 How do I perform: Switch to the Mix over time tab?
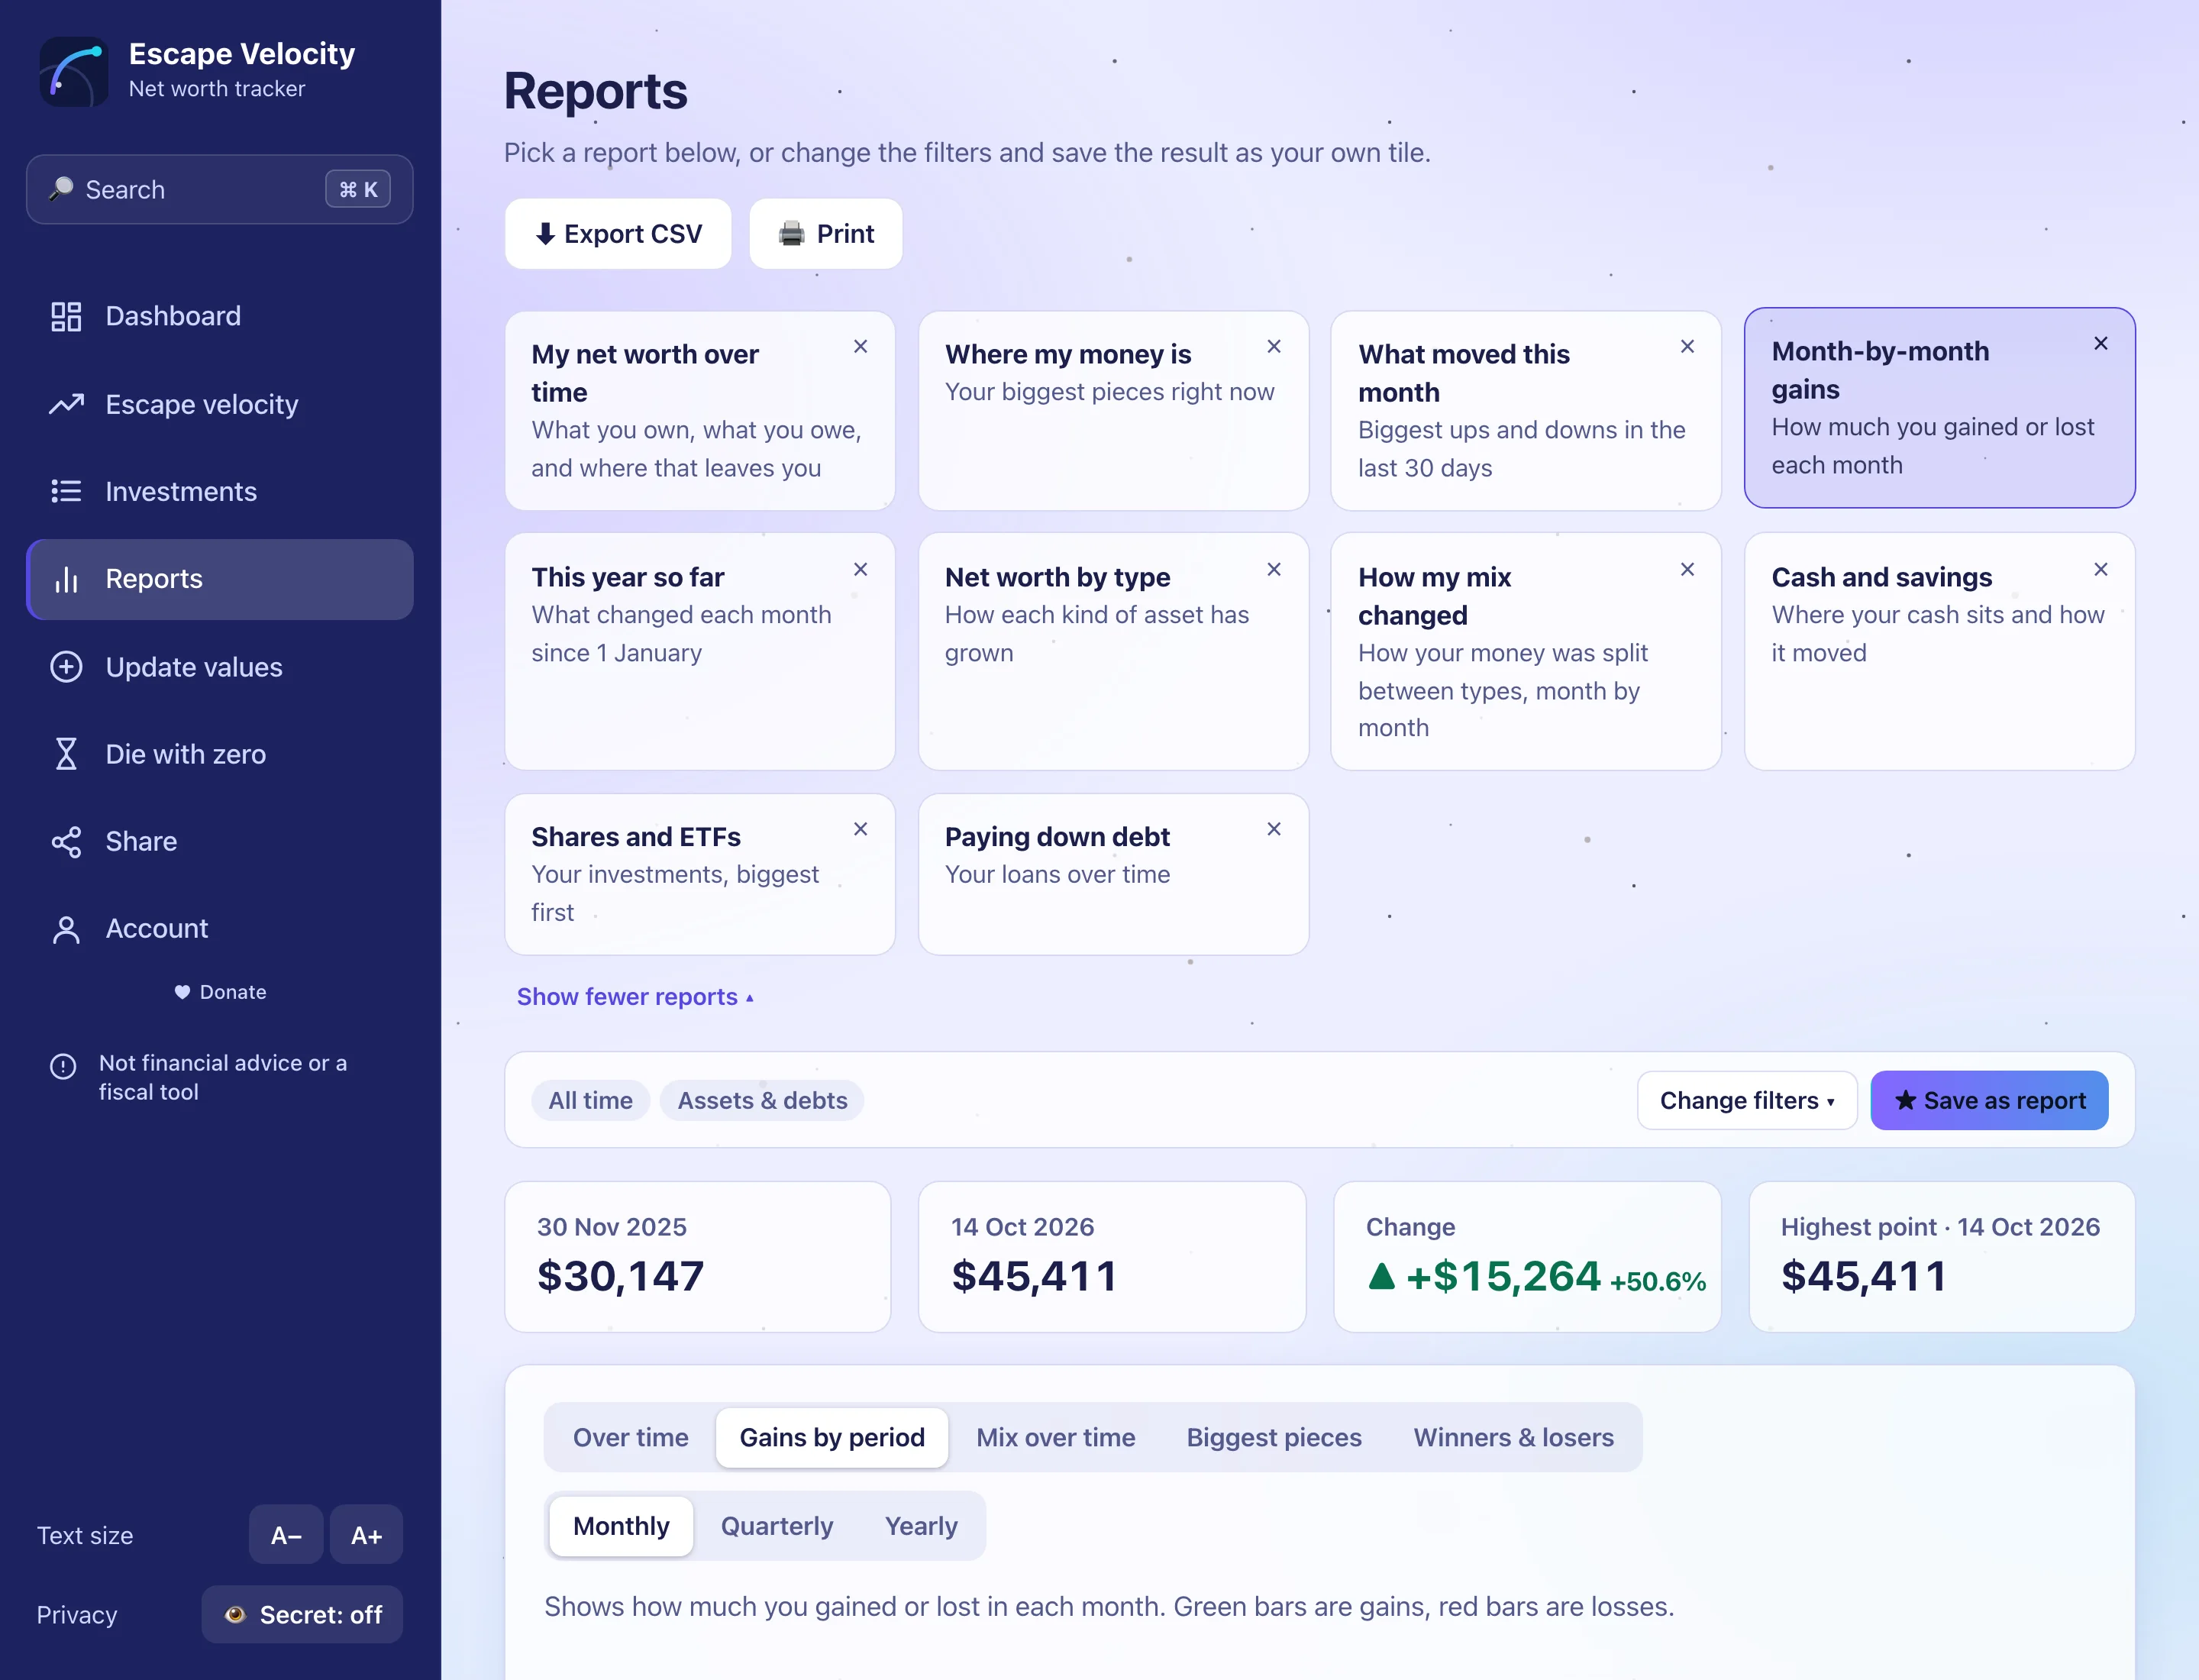point(1055,1438)
